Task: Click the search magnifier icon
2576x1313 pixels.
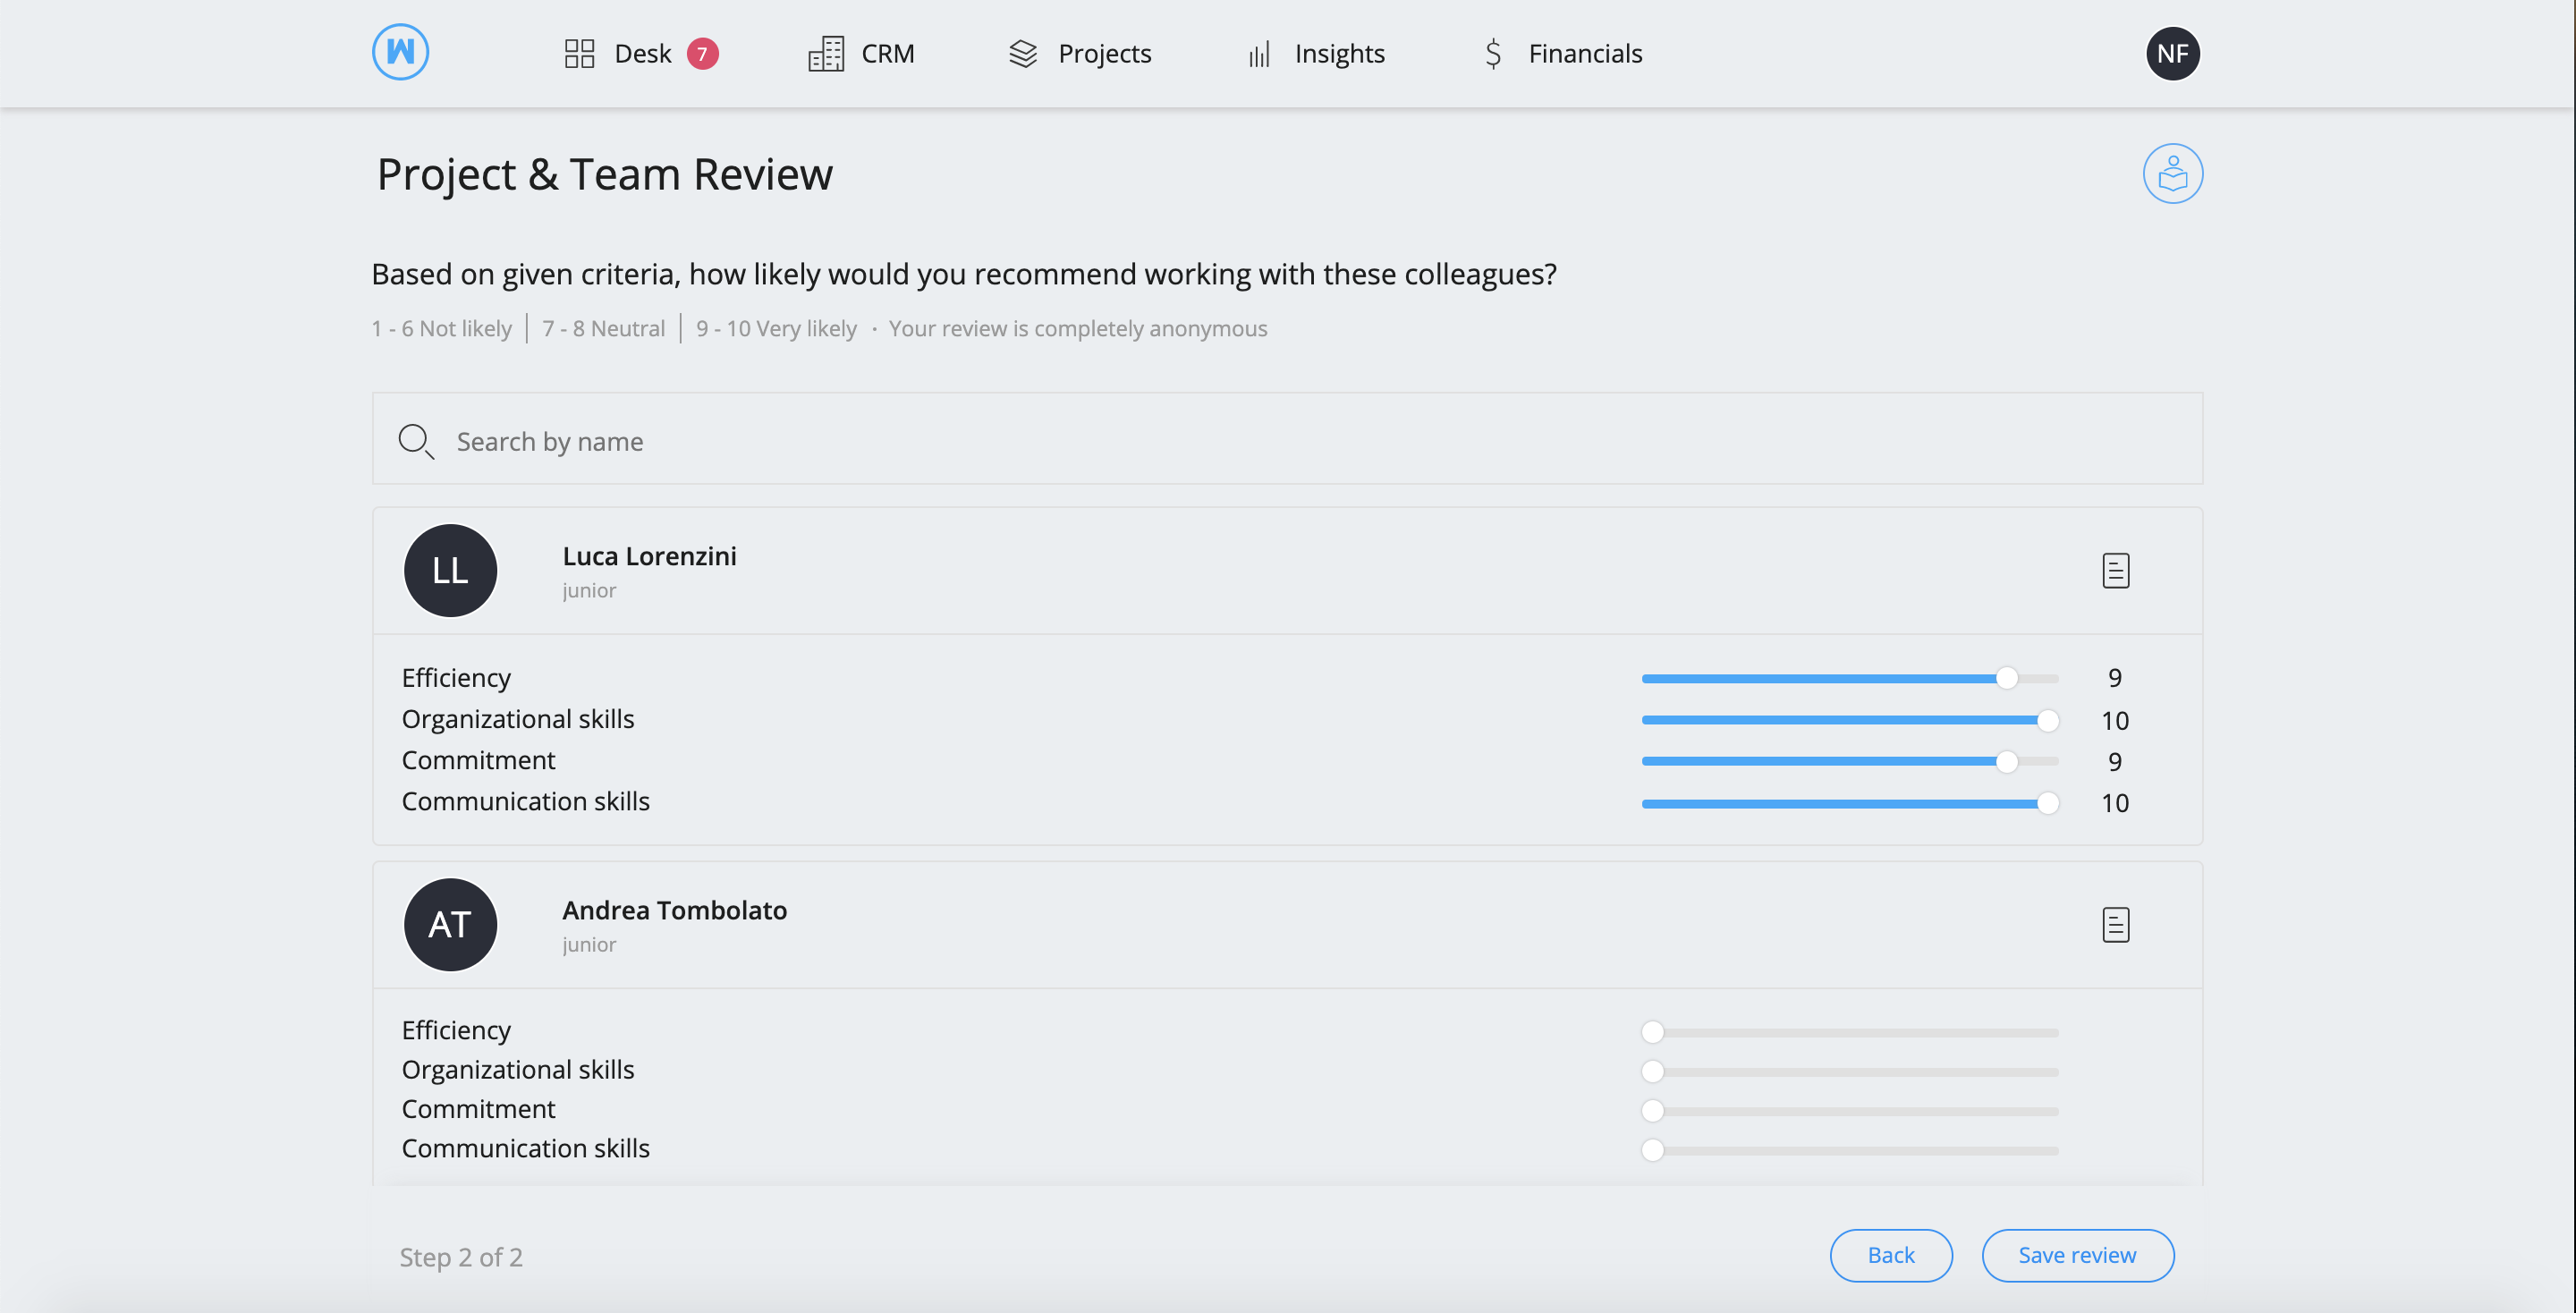Action: [x=416, y=442]
